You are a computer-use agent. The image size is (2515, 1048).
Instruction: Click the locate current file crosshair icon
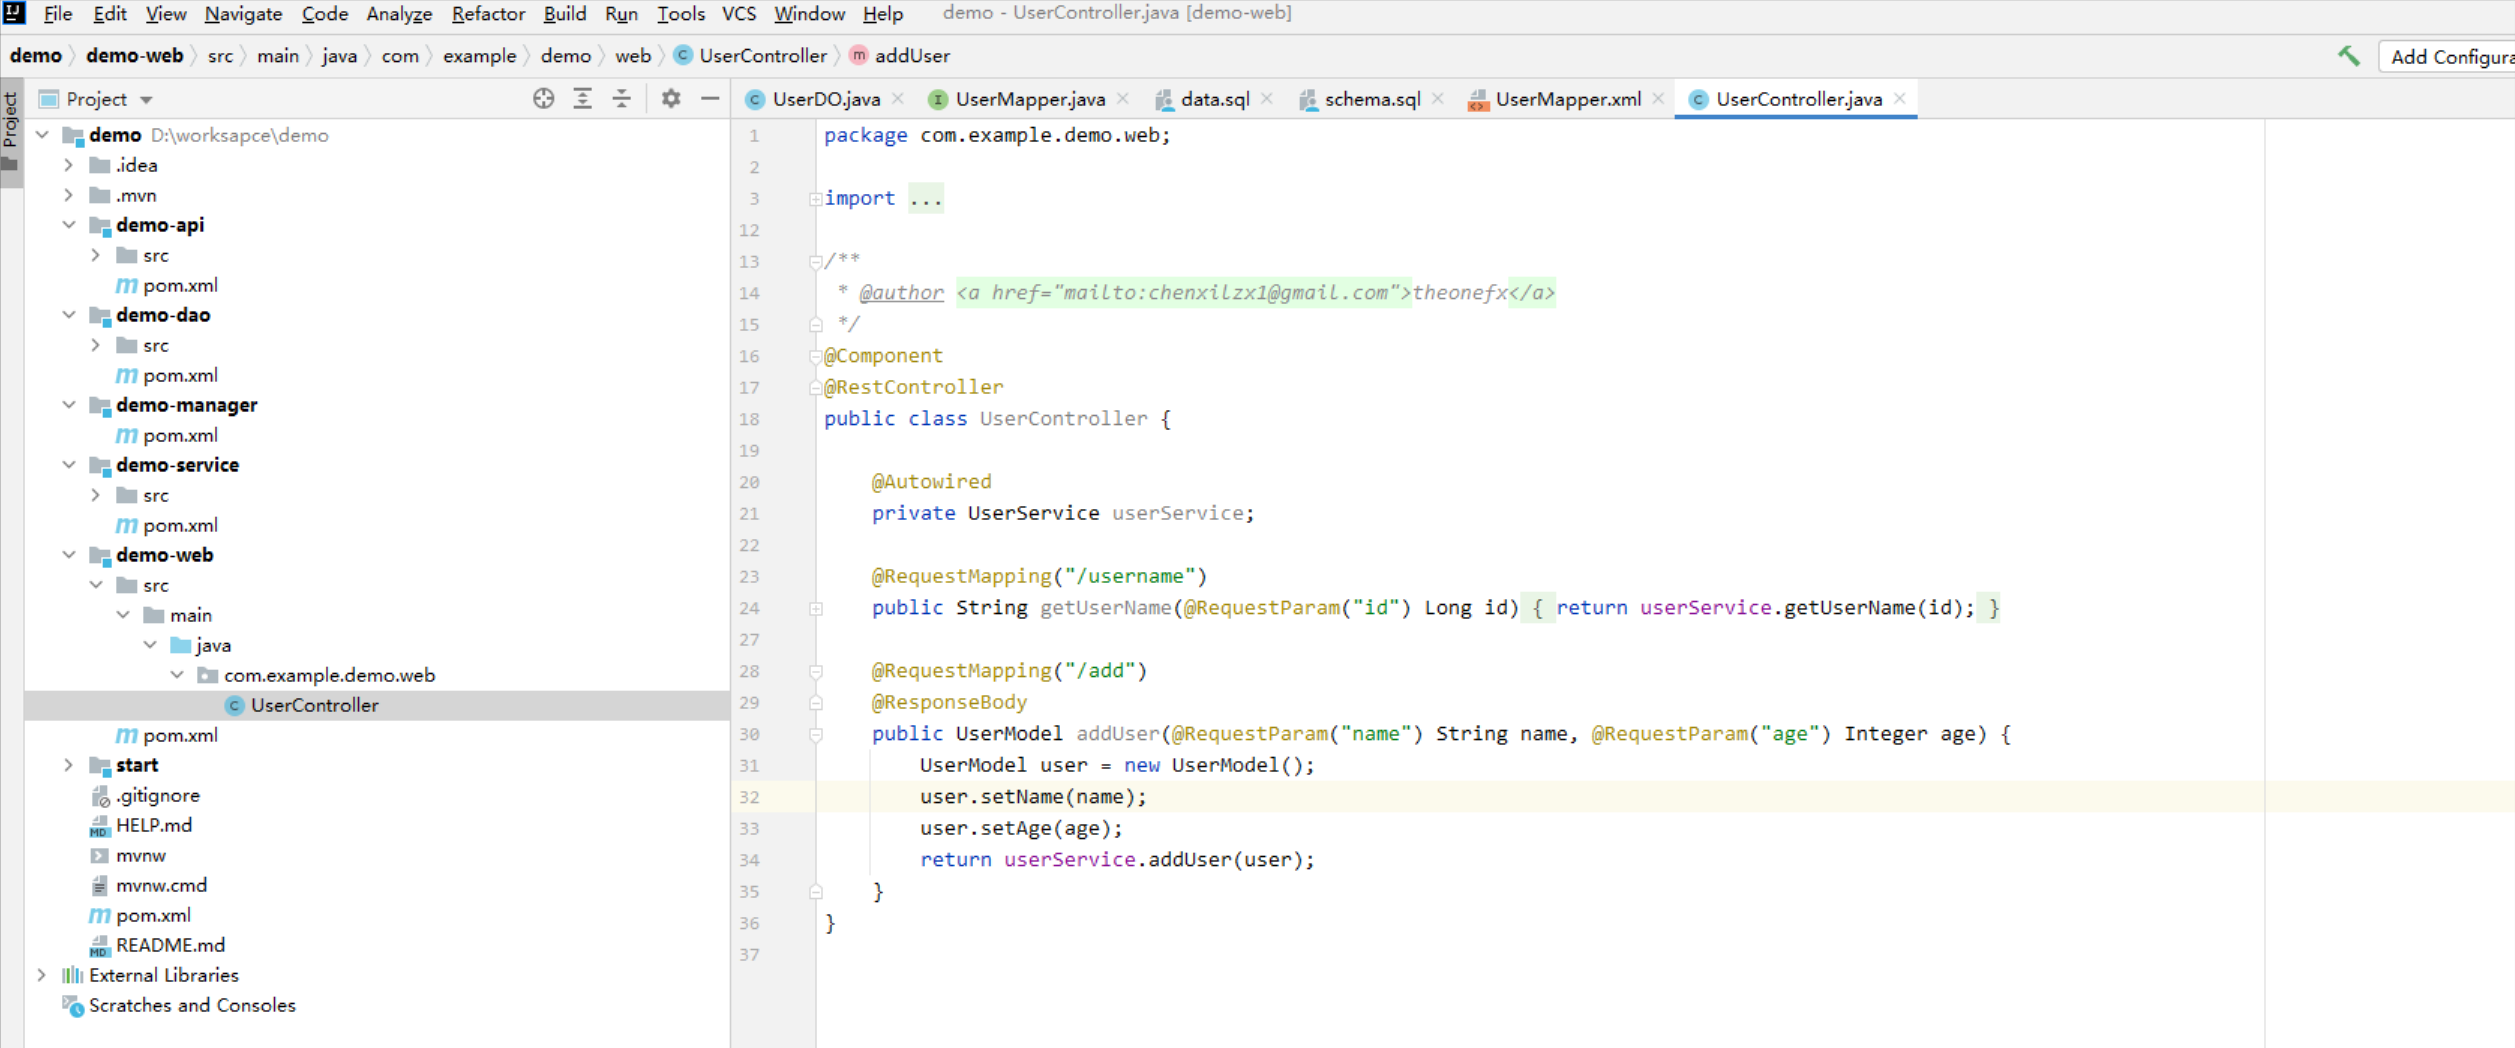pyautogui.click(x=543, y=98)
